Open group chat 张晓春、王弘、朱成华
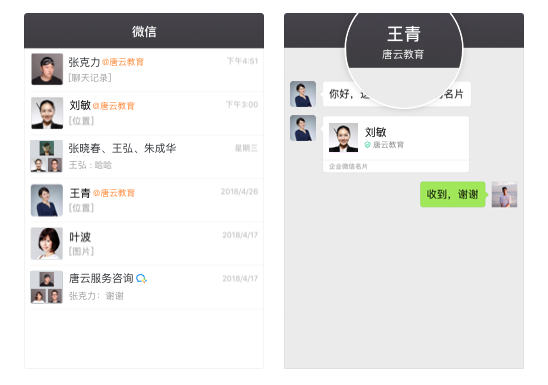This screenshot has width=548, height=385. point(144,157)
